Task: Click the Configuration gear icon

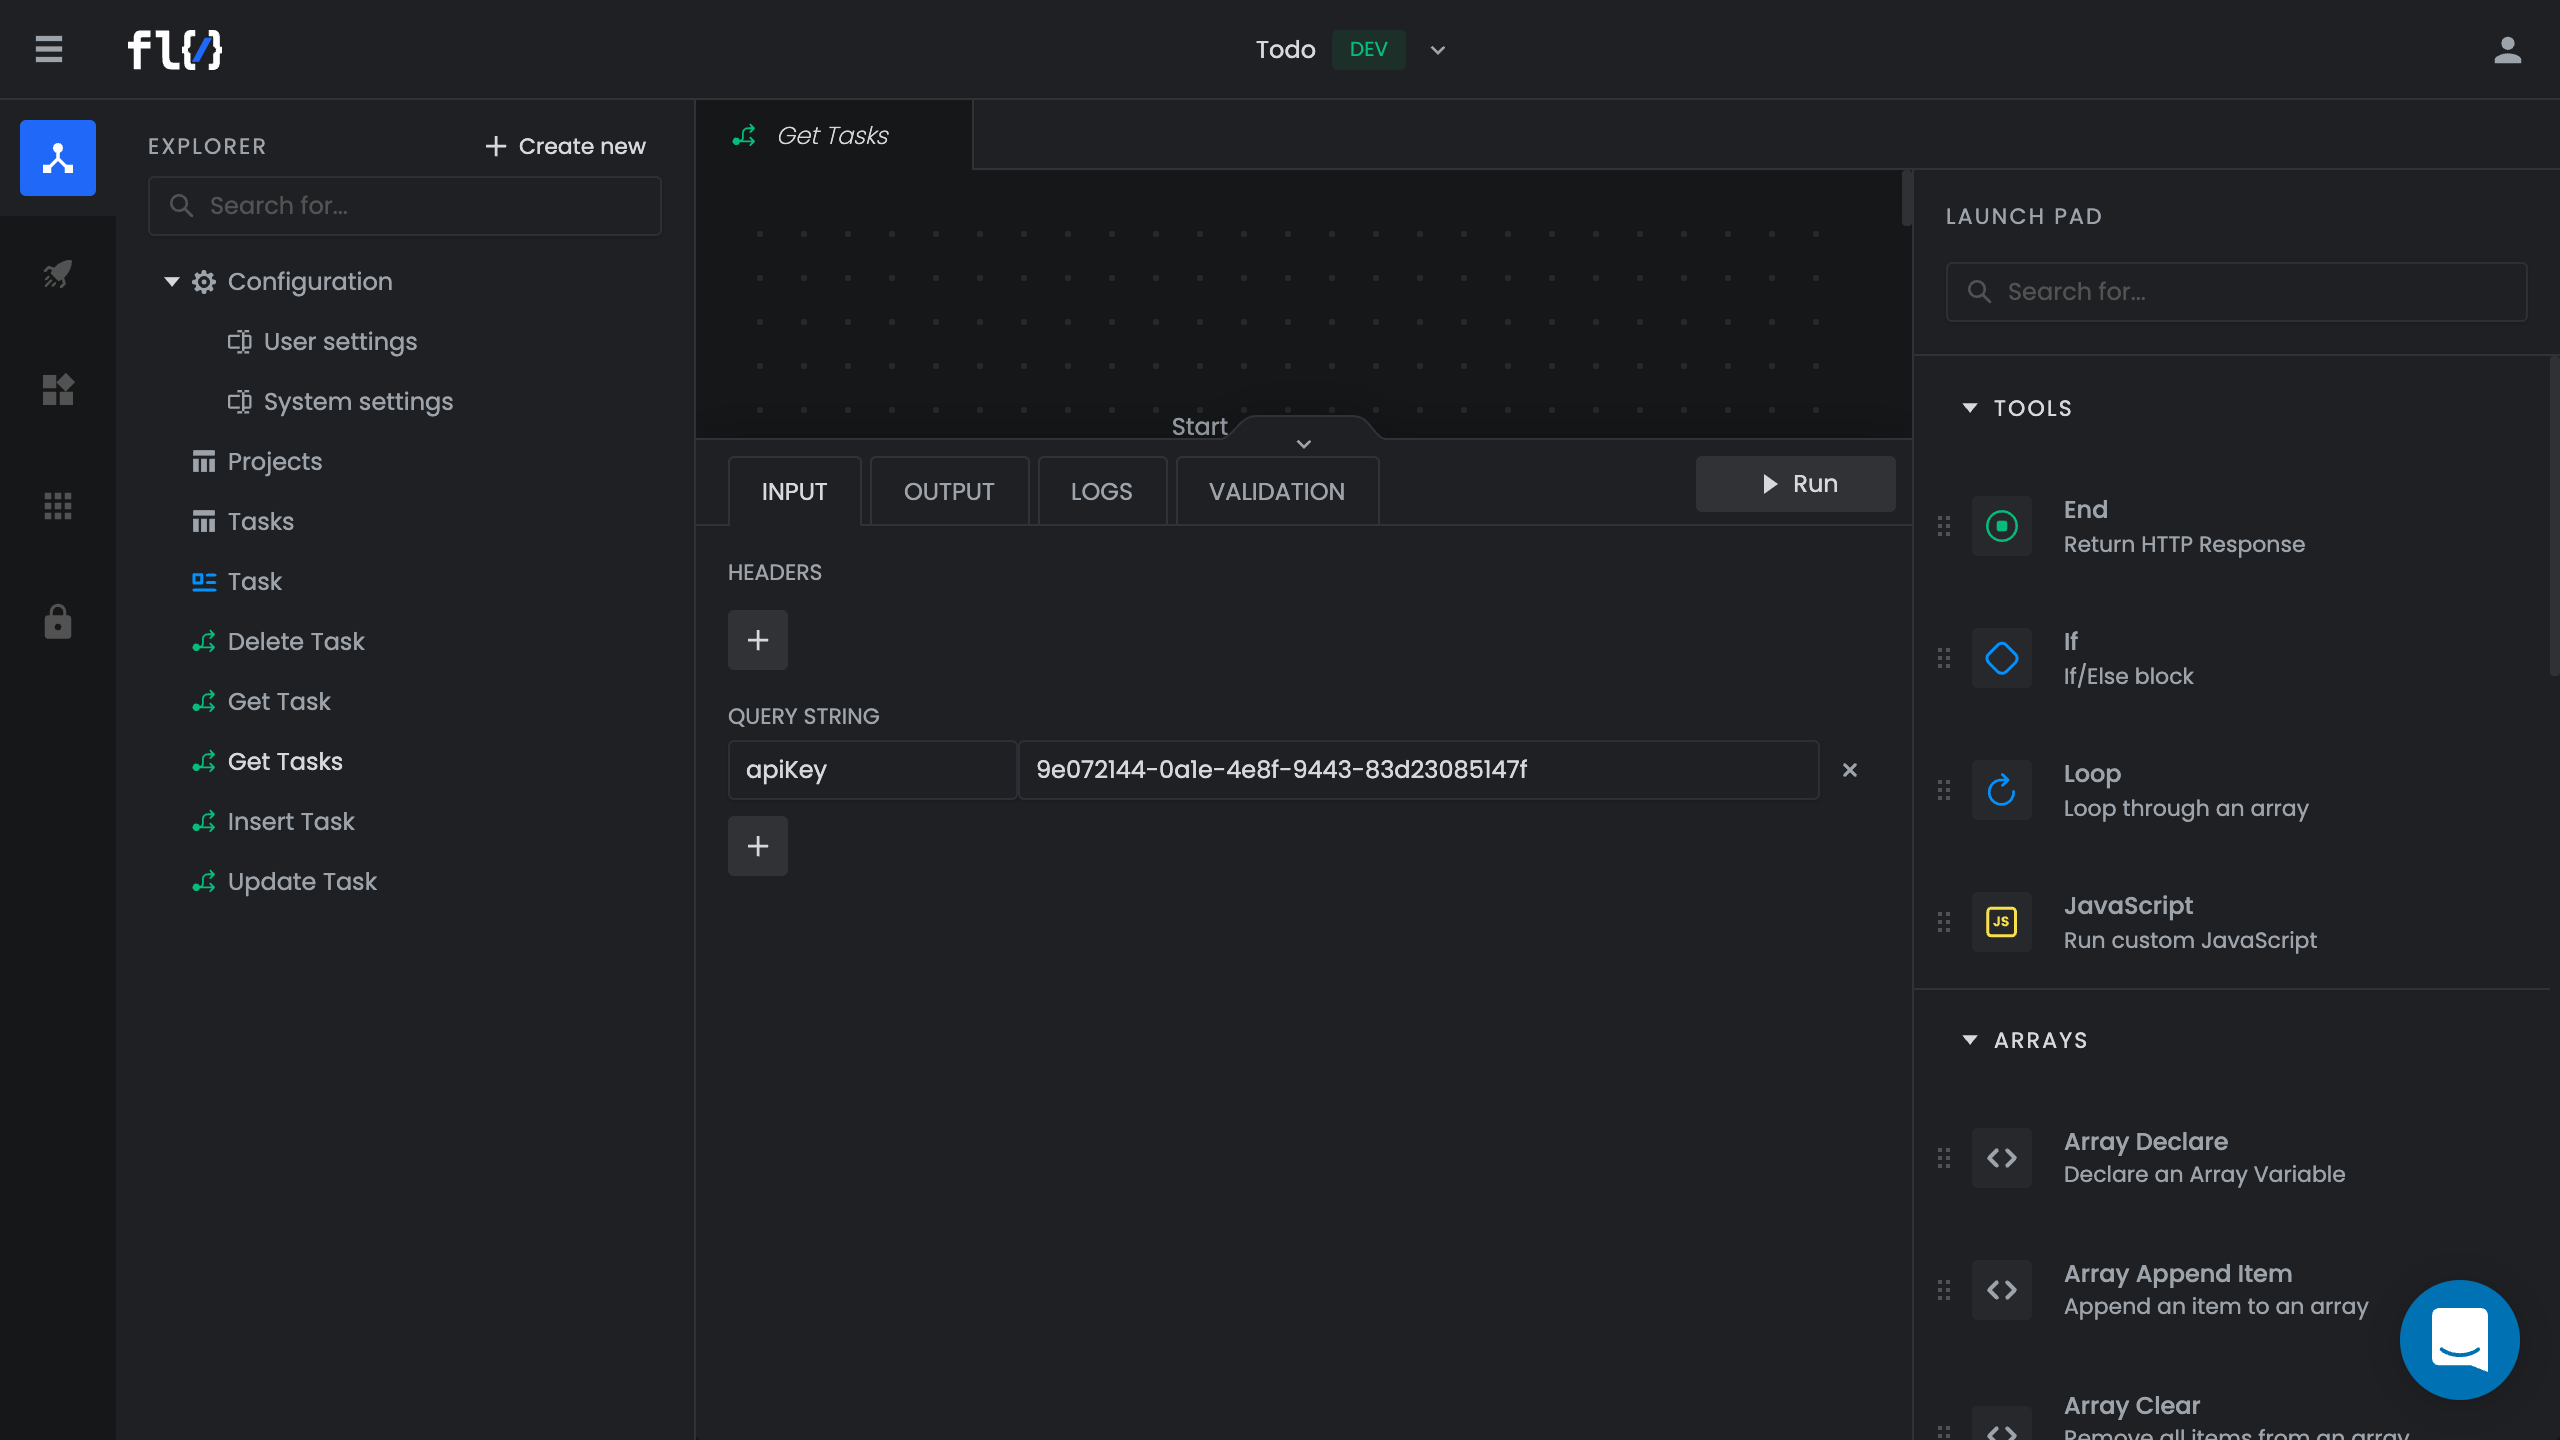Action: [204, 282]
